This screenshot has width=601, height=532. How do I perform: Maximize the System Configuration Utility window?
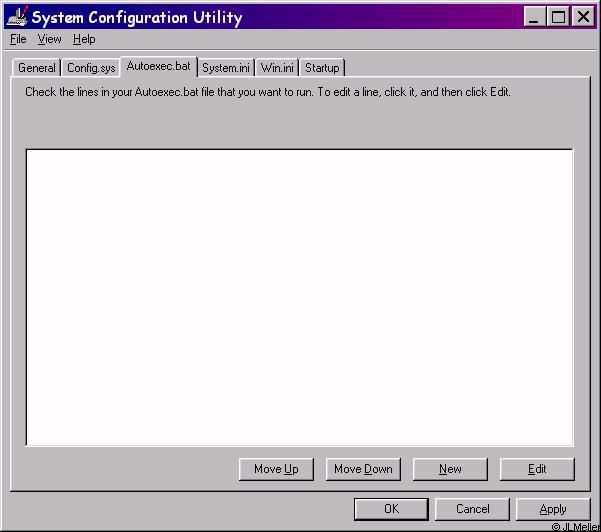pos(558,16)
